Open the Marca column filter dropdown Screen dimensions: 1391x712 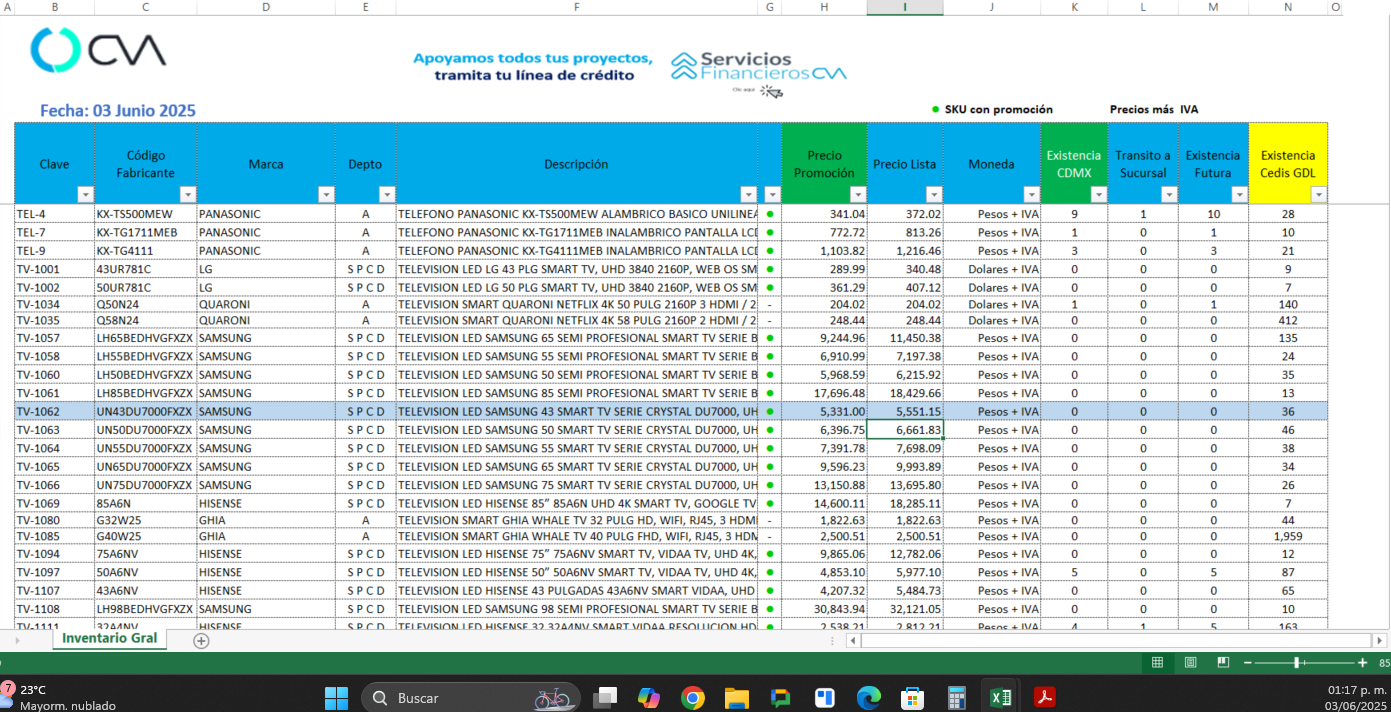(325, 194)
